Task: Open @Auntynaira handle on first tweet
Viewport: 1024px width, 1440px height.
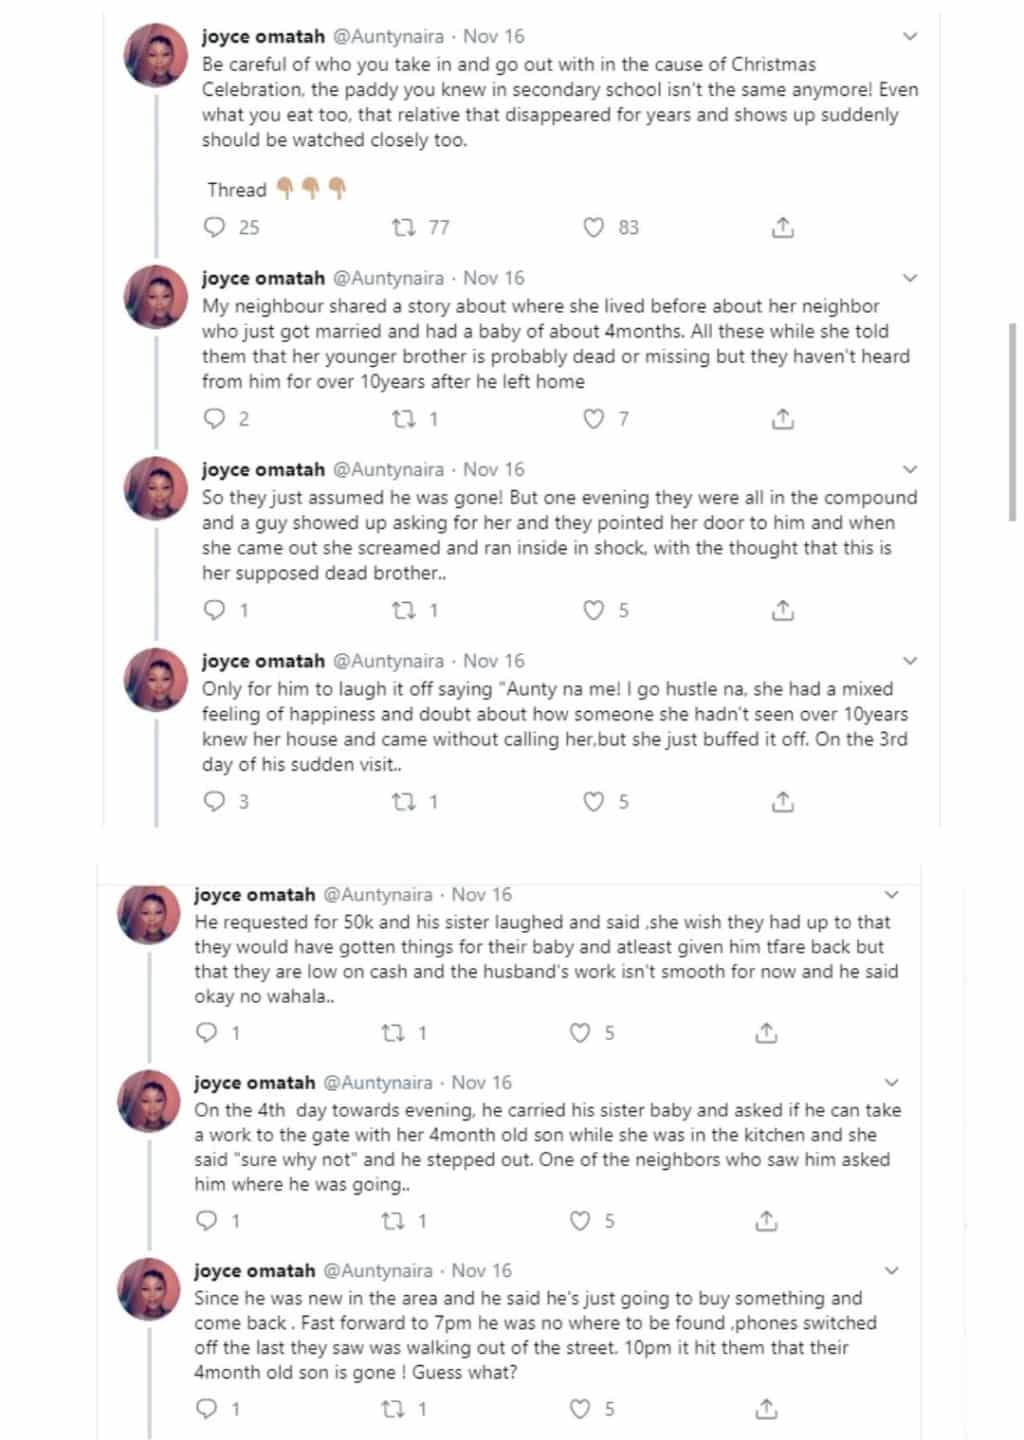Action: 388,37
